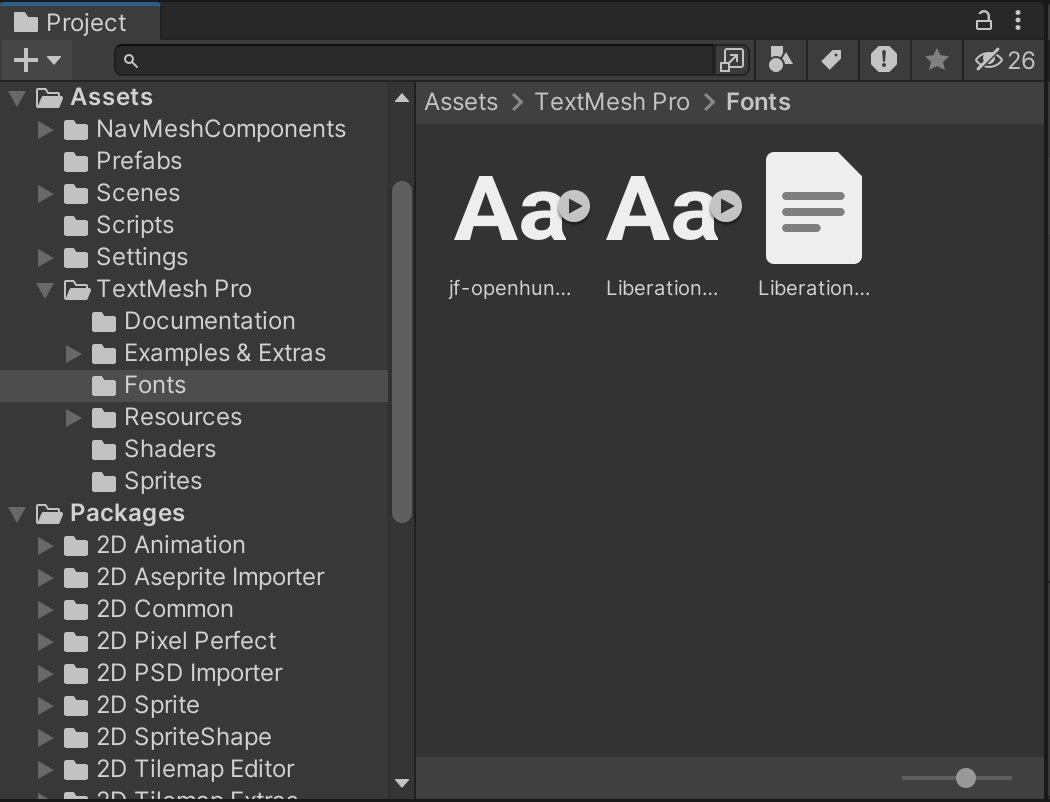Expand the Examples & Extras folder

pos(73,353)
